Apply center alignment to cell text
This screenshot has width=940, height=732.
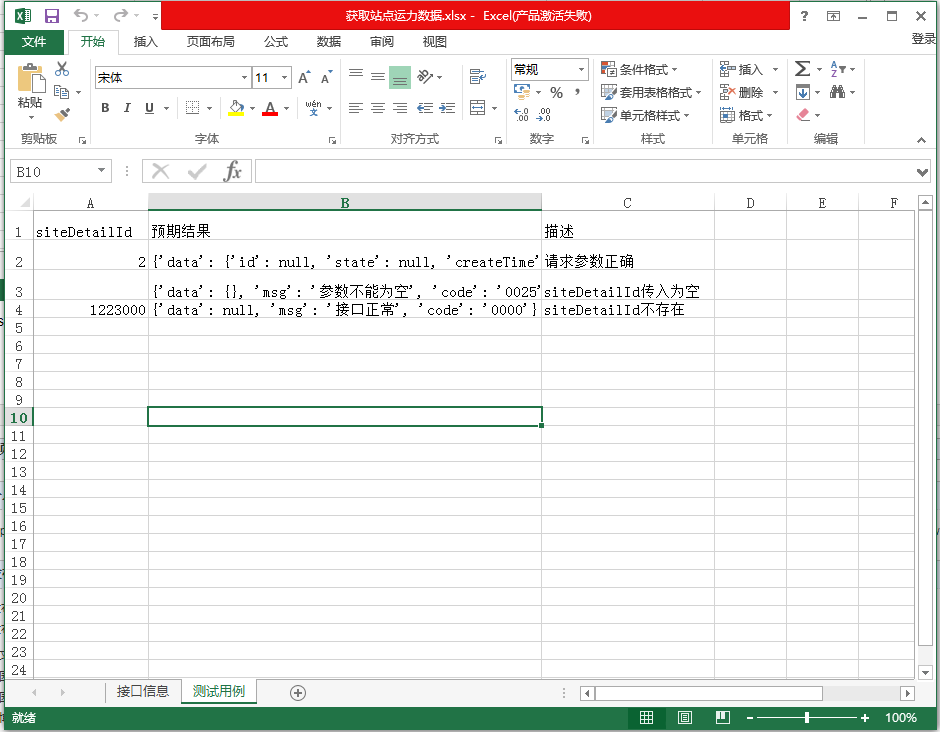(x=377, y=107)
